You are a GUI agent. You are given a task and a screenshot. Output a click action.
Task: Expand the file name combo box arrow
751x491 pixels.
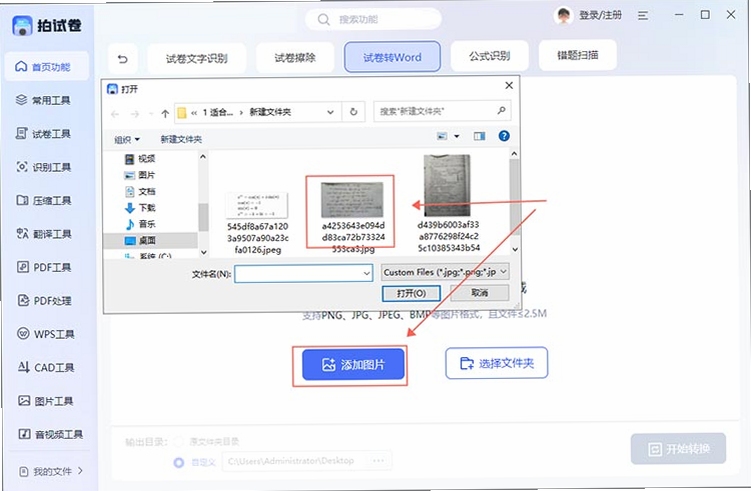[x=366, y=274]
